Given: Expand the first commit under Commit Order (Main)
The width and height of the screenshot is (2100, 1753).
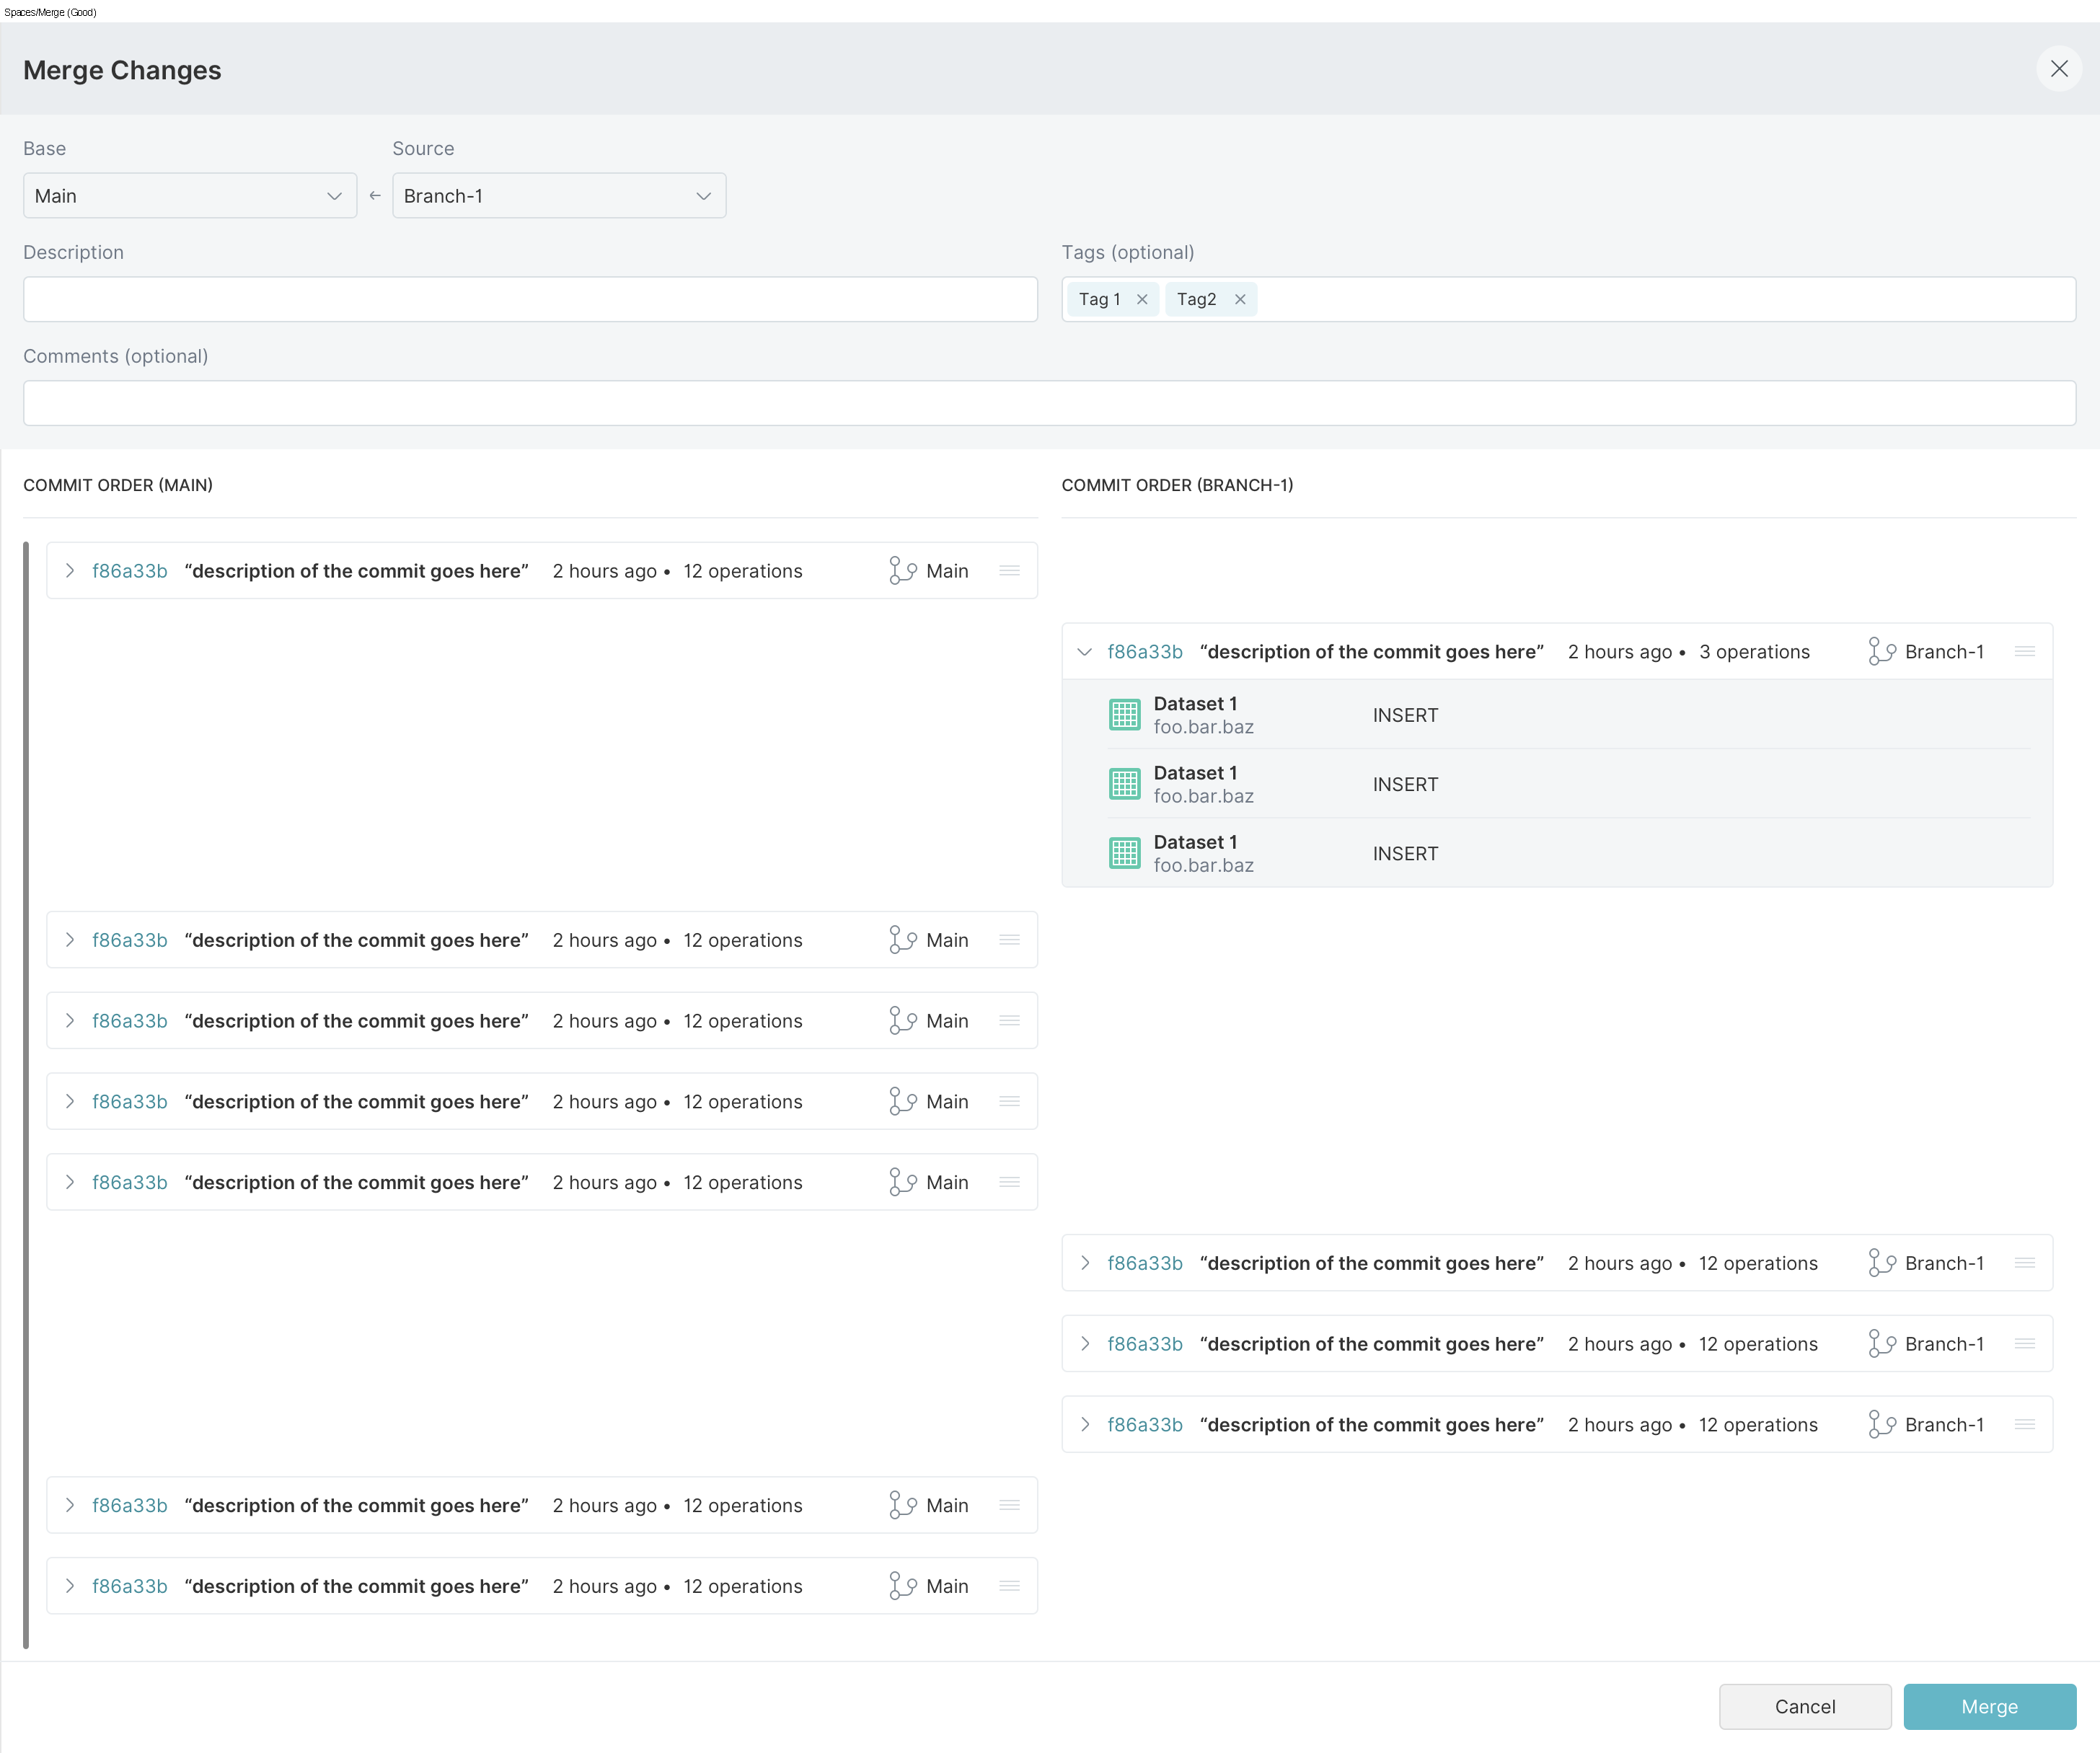Looking at the screenshot, I should 69,571.
